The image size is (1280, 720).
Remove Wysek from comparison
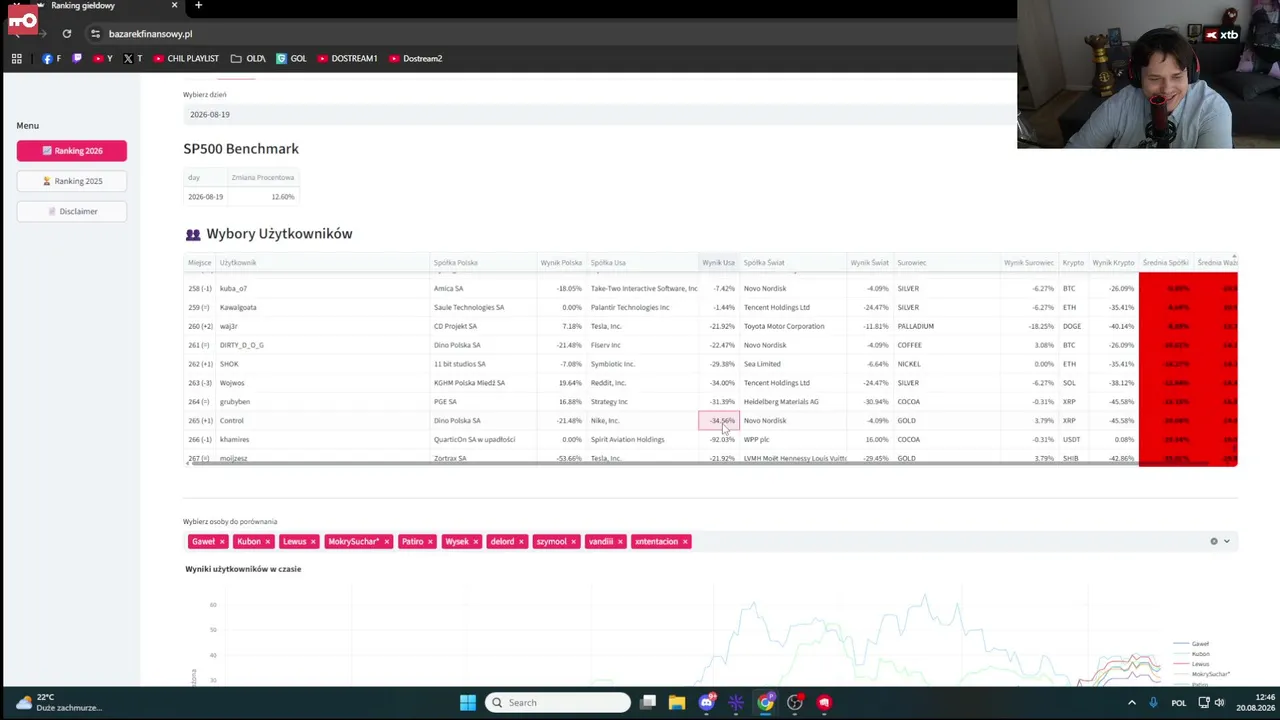click(475, 542)
